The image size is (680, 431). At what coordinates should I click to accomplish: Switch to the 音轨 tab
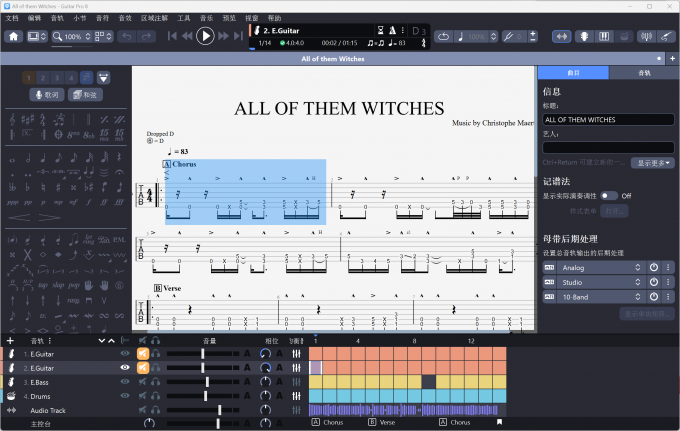643,73
